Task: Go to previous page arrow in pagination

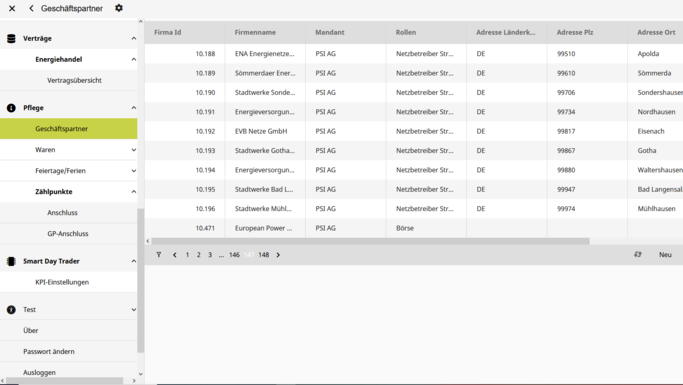Action: click(x=175, y=255)
